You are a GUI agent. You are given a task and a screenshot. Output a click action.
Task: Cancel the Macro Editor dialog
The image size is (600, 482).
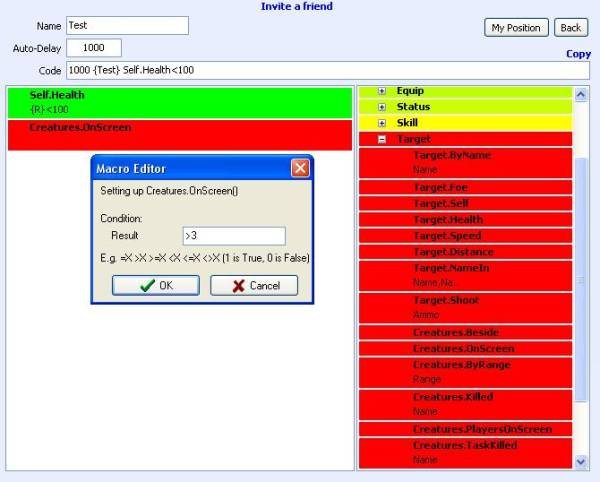click(254, 286)
